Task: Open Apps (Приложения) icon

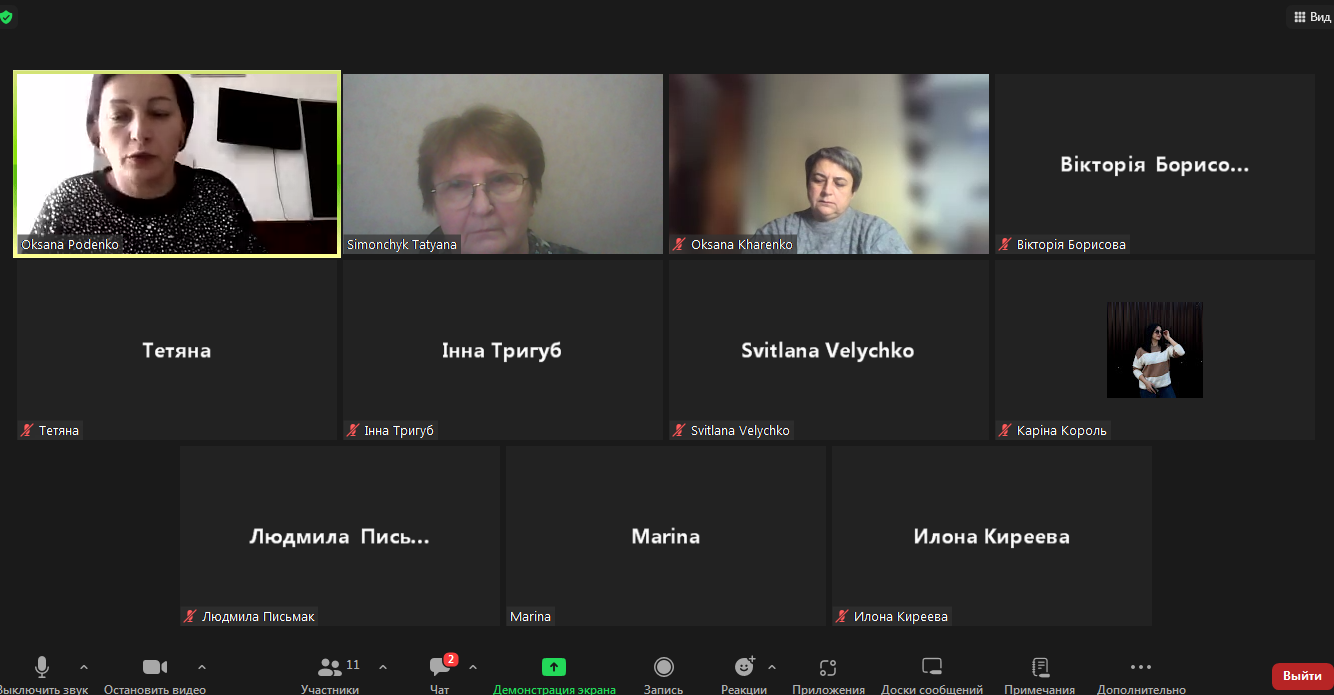Action: pos(828,667)
